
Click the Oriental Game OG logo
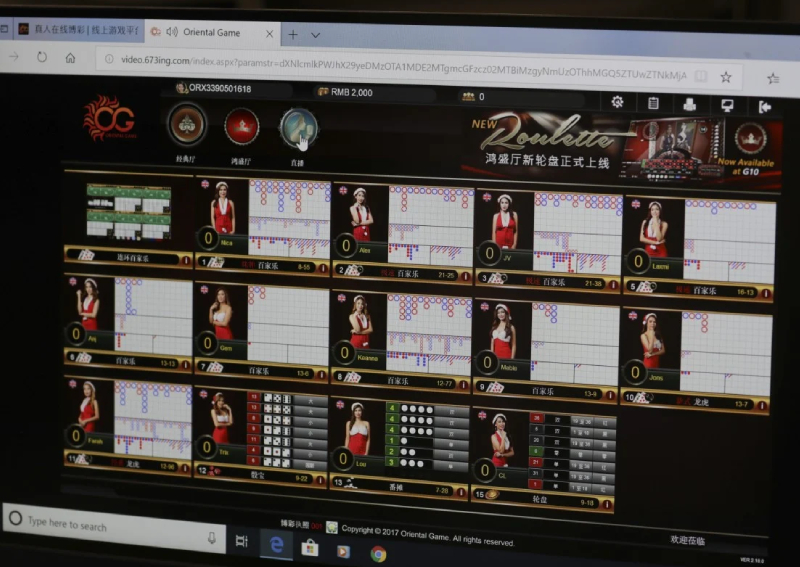(x=109, y=118)
